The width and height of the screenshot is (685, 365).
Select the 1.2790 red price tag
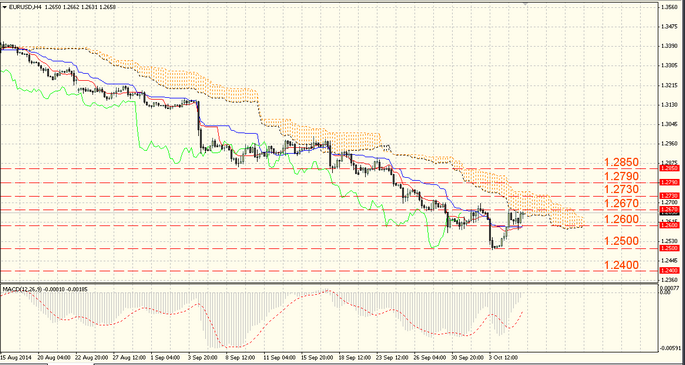coord(669,182)
